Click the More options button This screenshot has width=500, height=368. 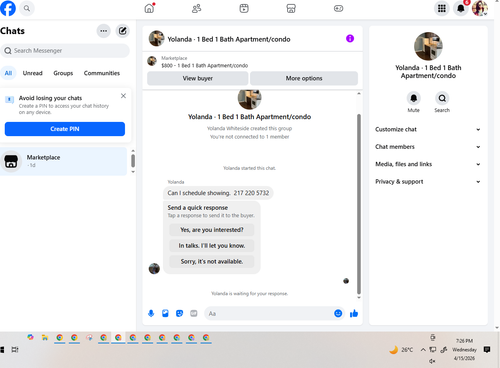click(x=304, y=78)
